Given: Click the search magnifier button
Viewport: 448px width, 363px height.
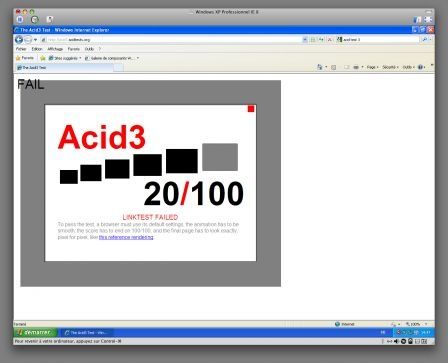Looking at the screenshot, I should coord(424,40).
